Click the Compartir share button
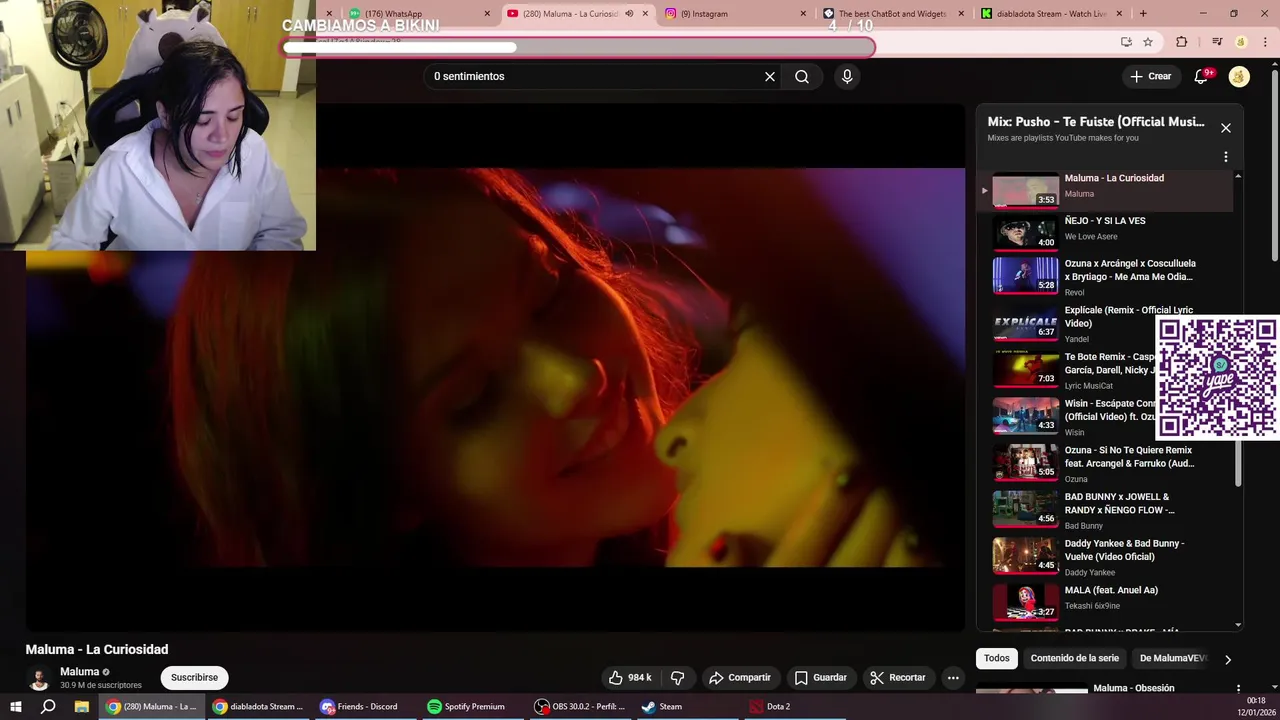Image resolution: width=1280 pixels, height=720 pixels. (x=739, y=677)
